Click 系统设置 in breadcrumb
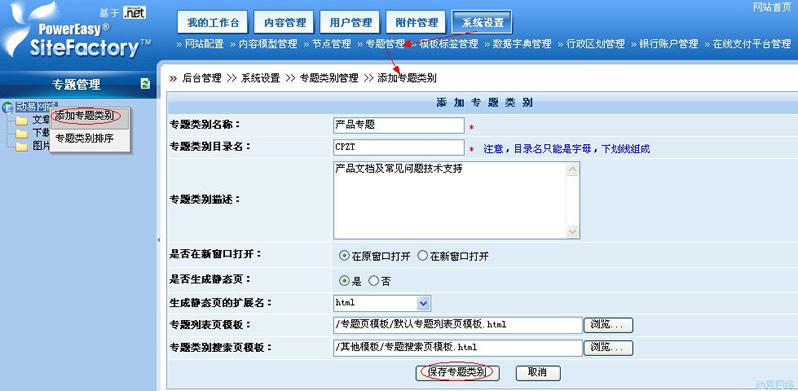The width and height of the screenshot is (798, 391). pos(261,78)
